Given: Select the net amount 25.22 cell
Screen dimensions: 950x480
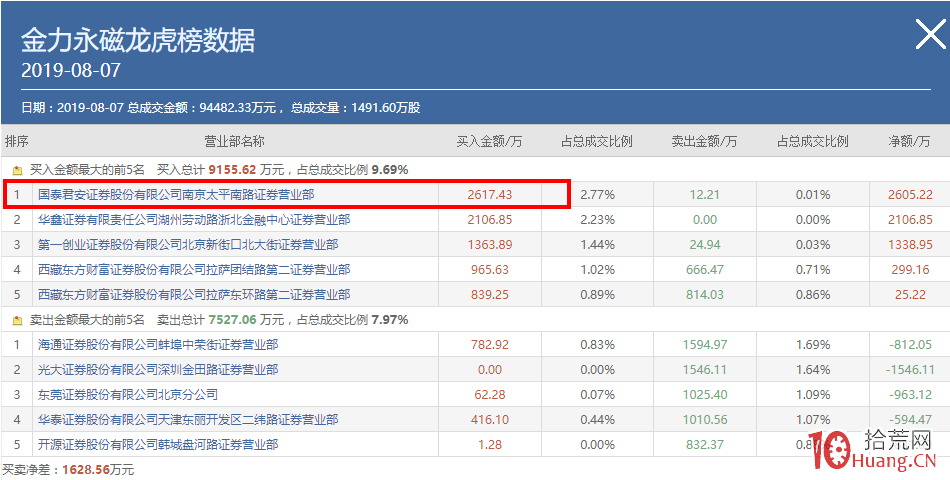Looking at the screenshot, I should (909, 295).
